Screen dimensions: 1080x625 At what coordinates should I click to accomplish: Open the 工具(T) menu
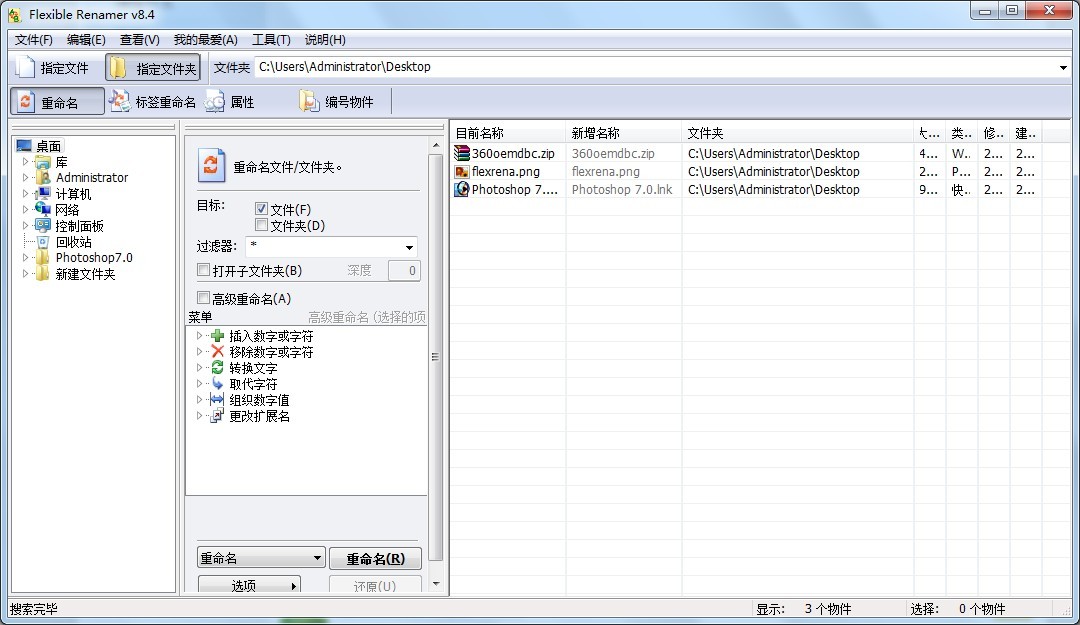[271, 40]
